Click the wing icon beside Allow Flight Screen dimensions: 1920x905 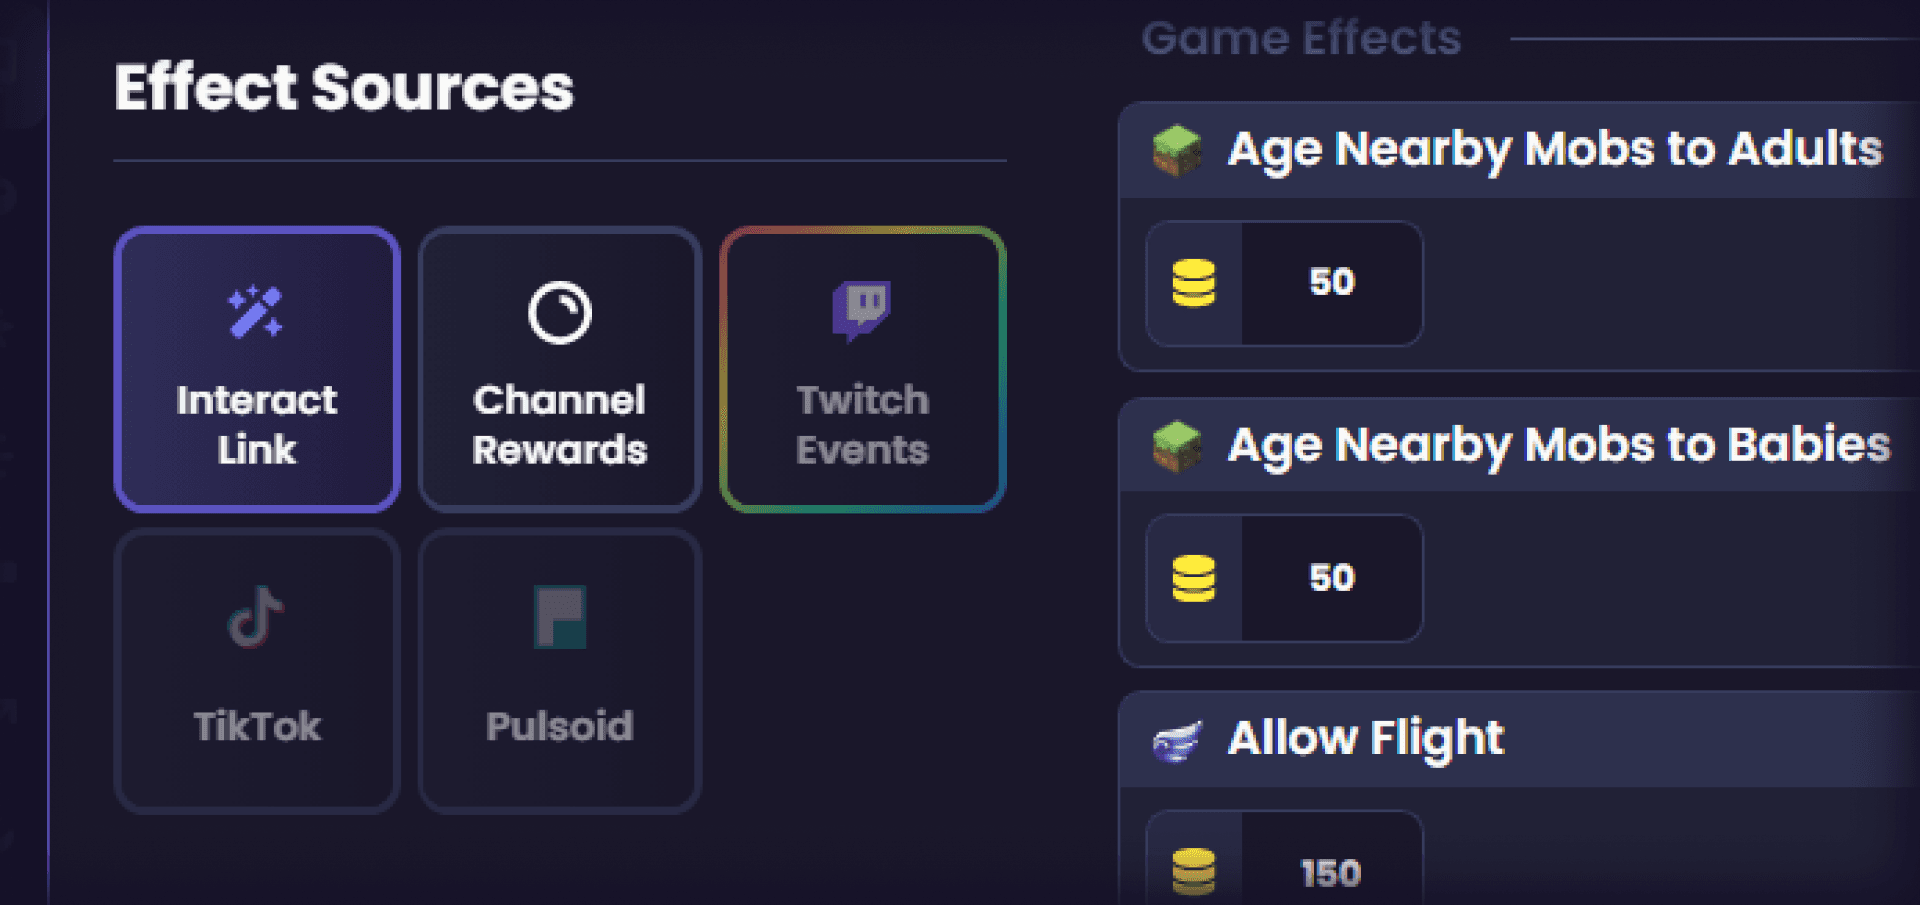point(1177,741)
